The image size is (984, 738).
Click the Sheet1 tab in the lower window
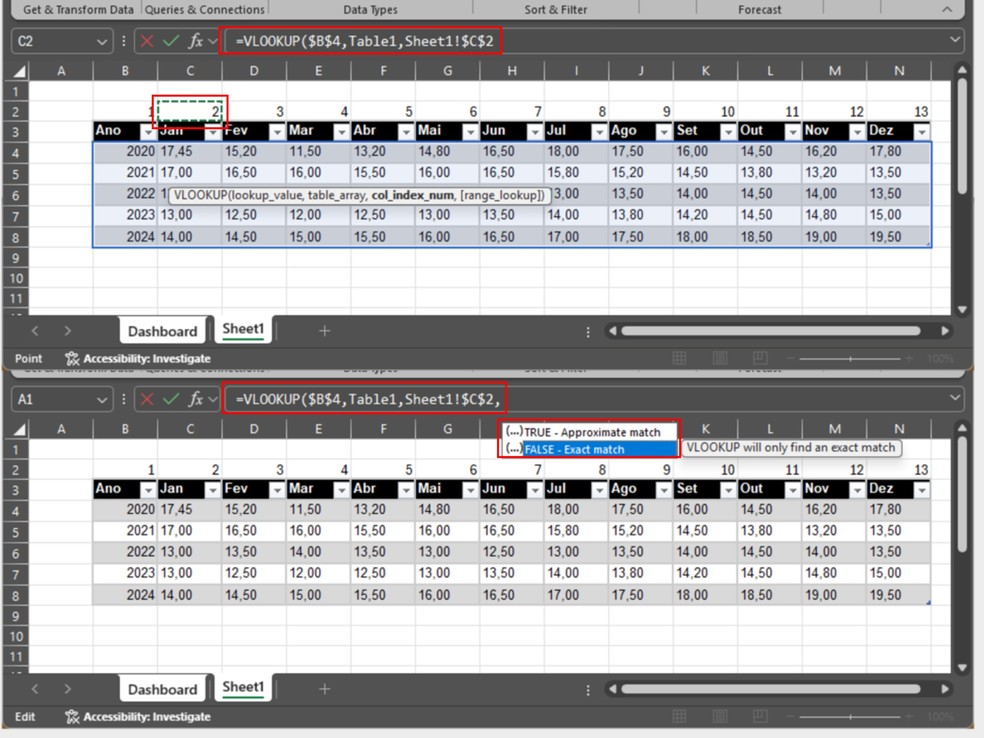(x=243, y=687)
